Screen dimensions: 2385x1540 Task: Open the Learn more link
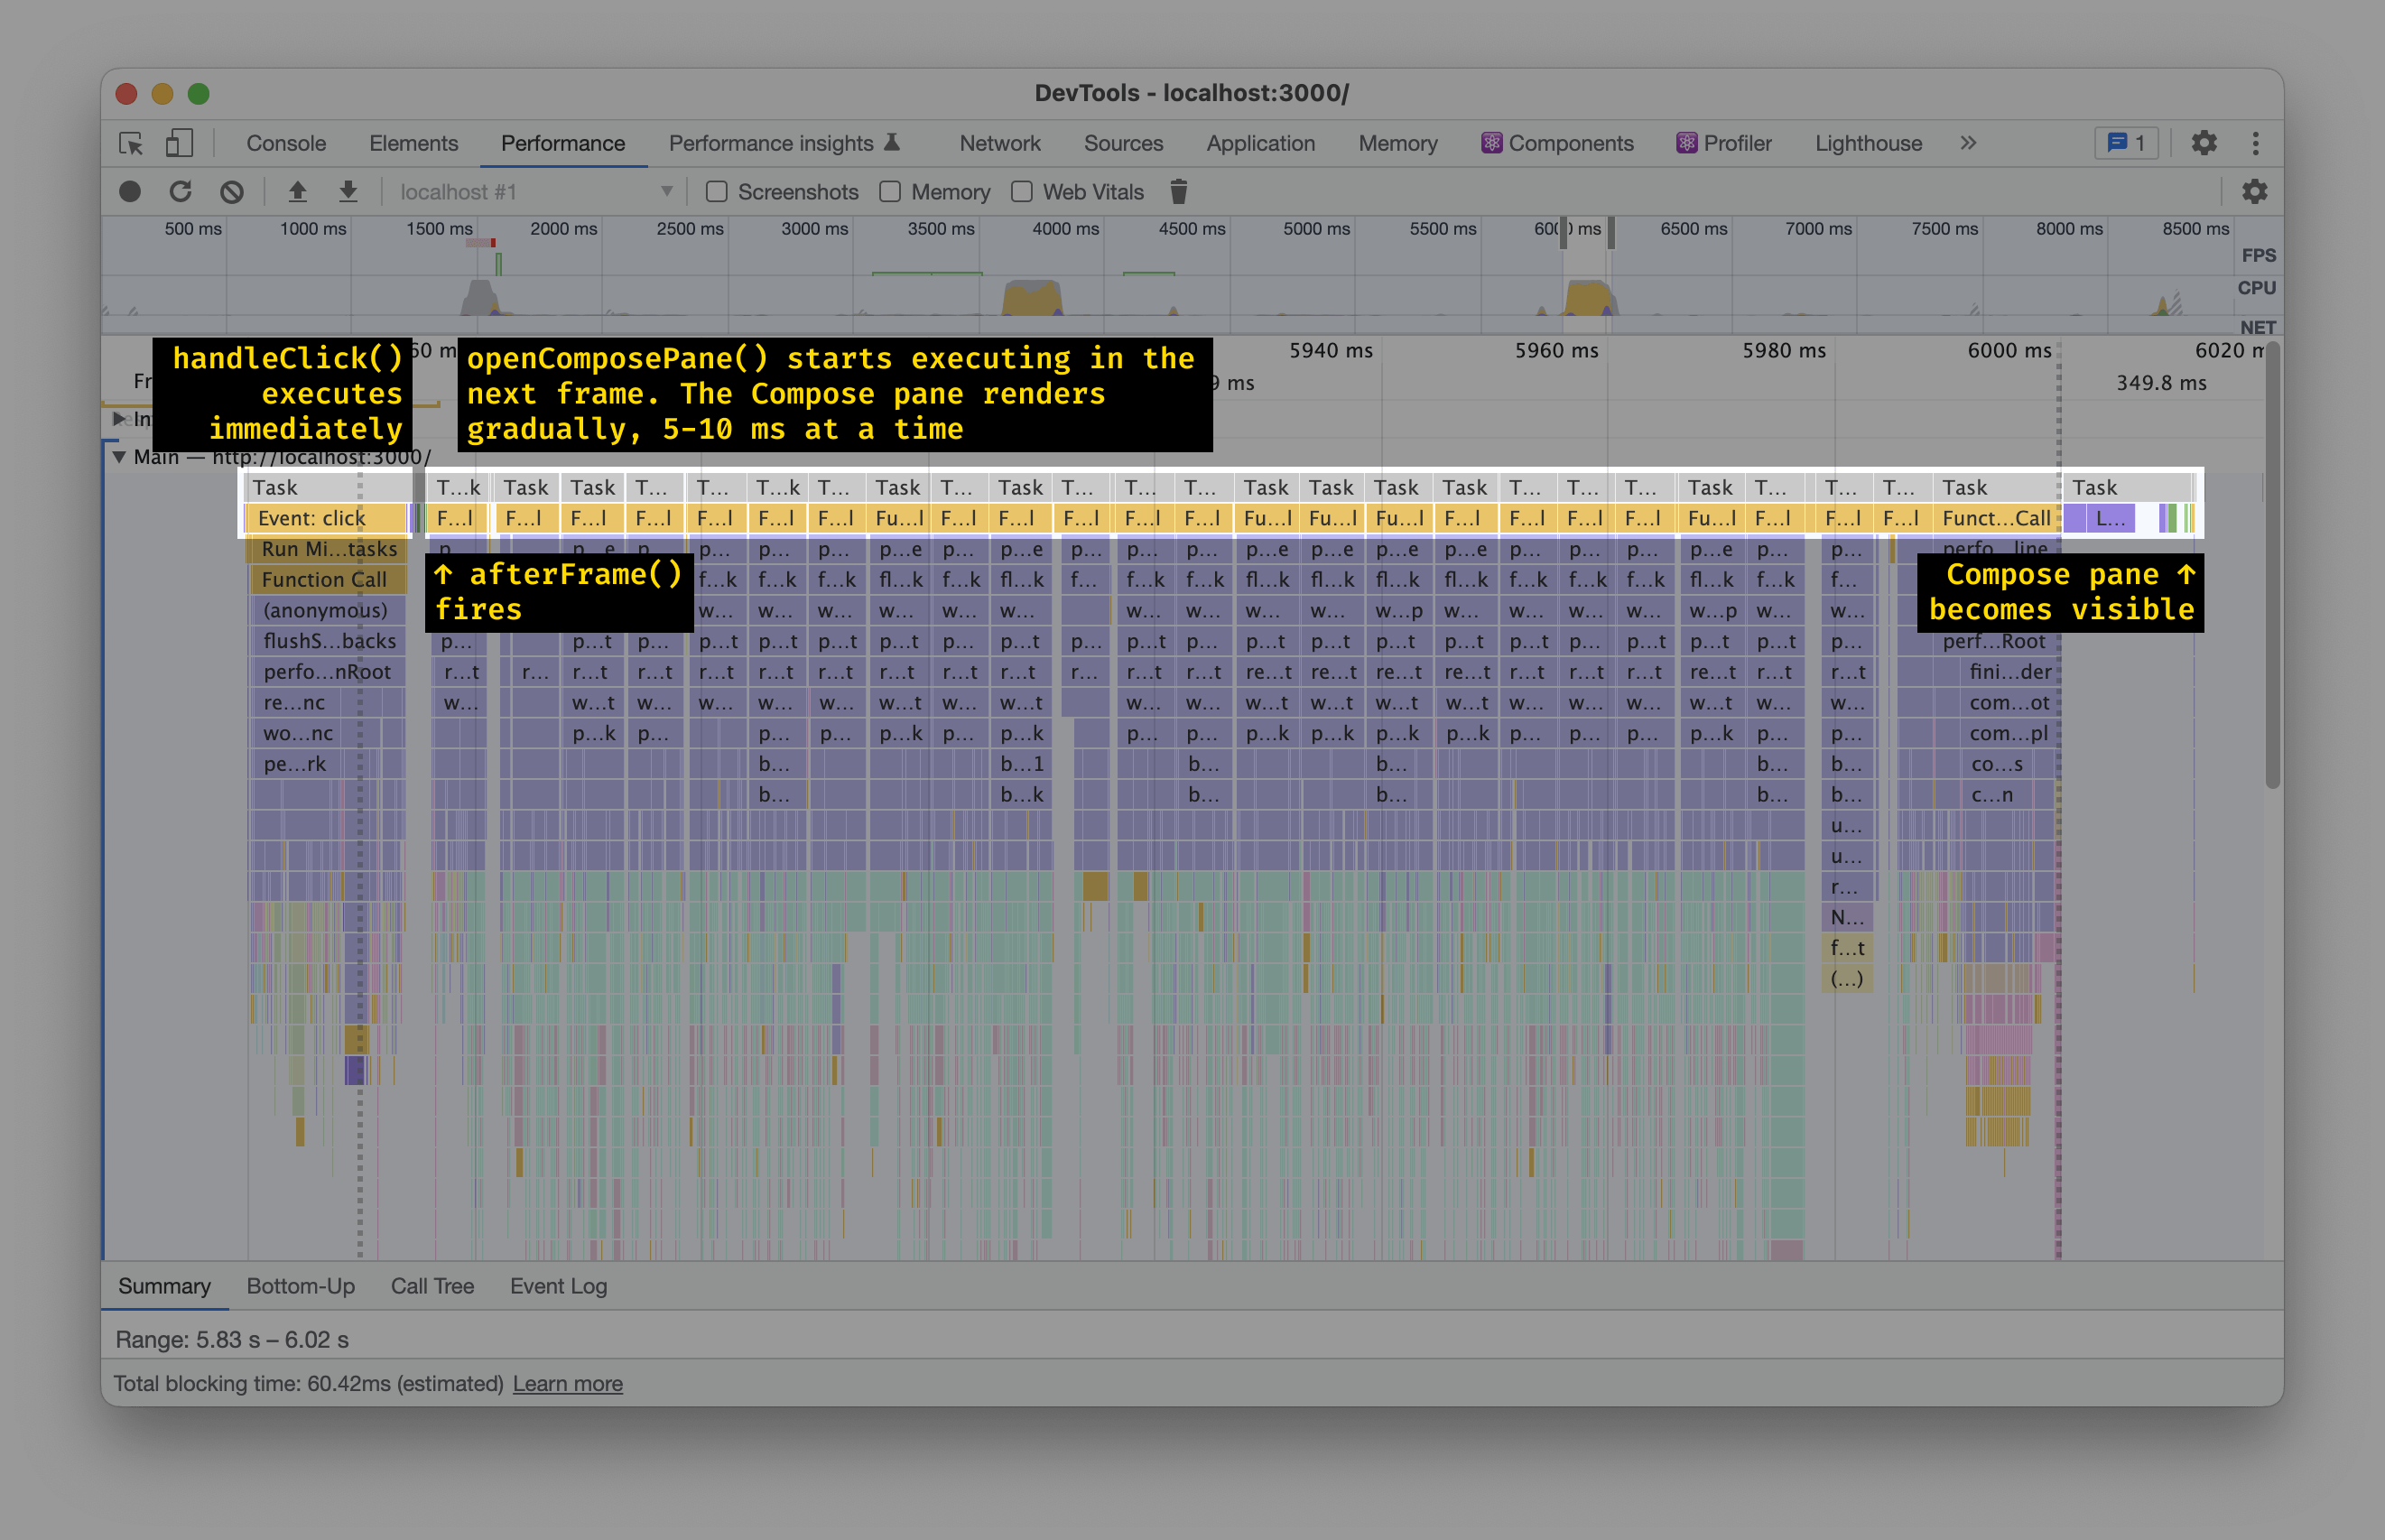(x=567, y=1383)
